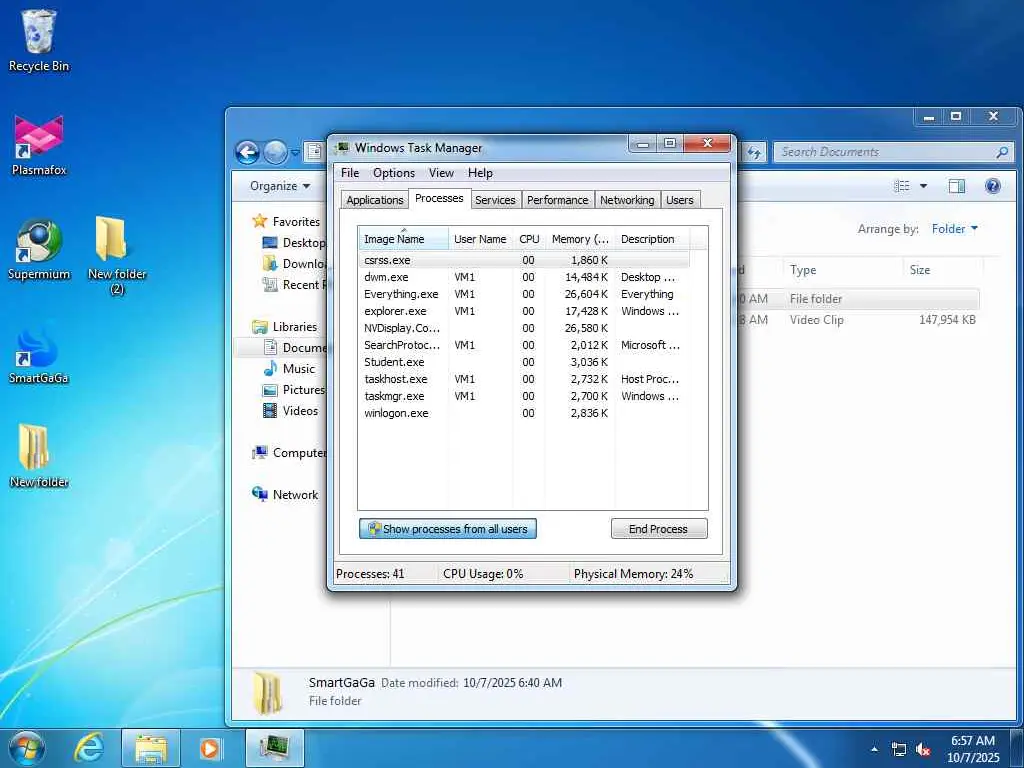Open the SmartGaGa desktop shortcut
The image size is (1024, 768).
(x=39, y=354)
